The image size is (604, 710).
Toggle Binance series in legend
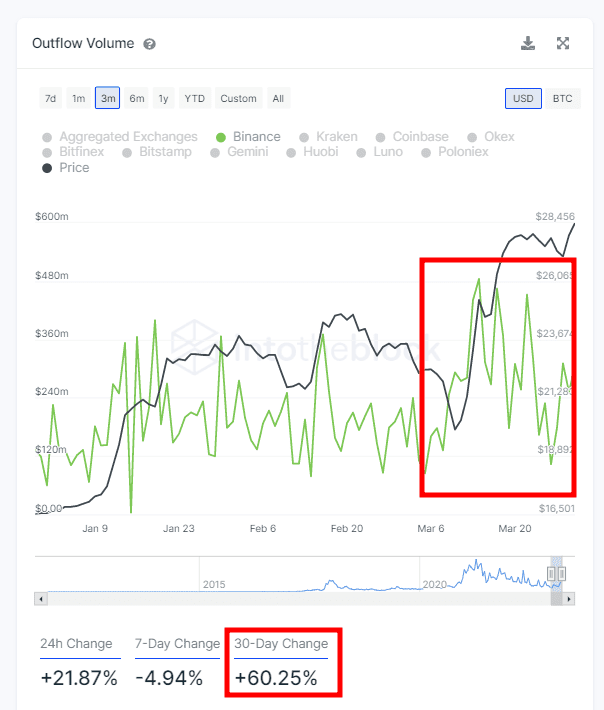(x=249, y=137)
